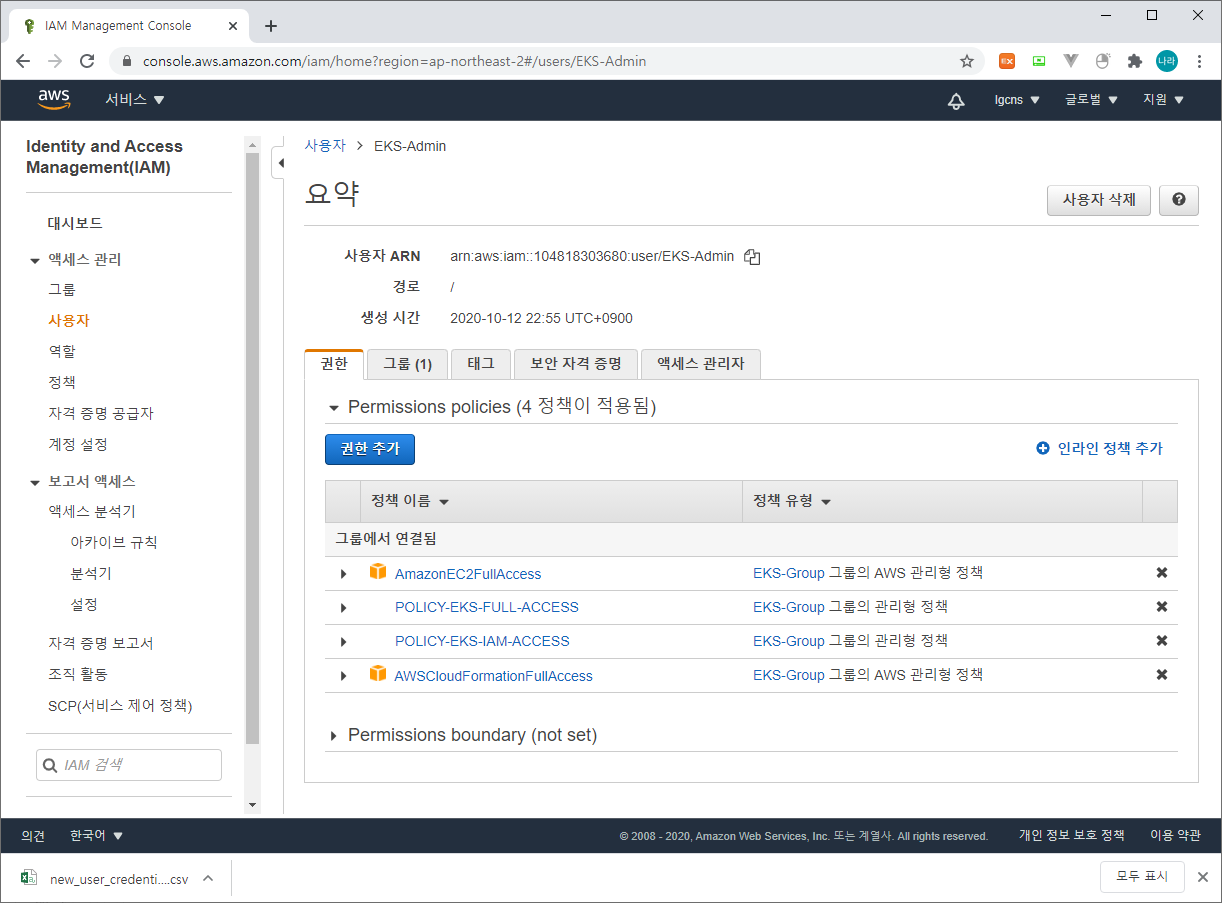Collapse the 액세스 관리 section
1222x903 pixels.
[35, 260]
